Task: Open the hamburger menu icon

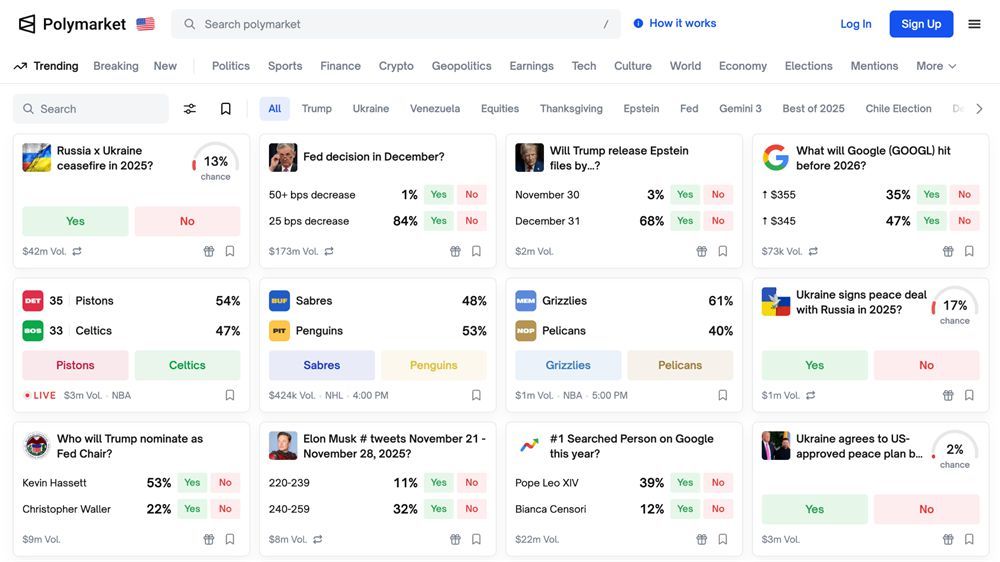Action: tap(974, 24)
